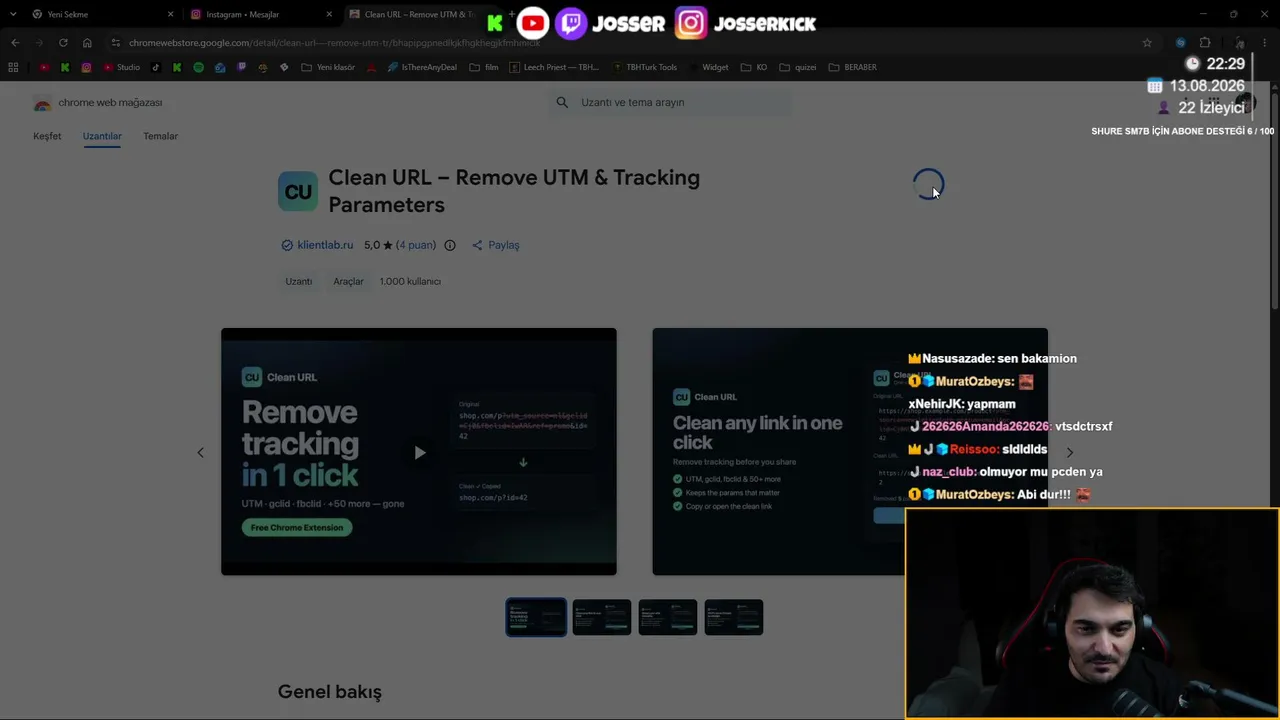Visit the klientlab.ru publisher link
1280x720 pixels.
pos(325,245)
